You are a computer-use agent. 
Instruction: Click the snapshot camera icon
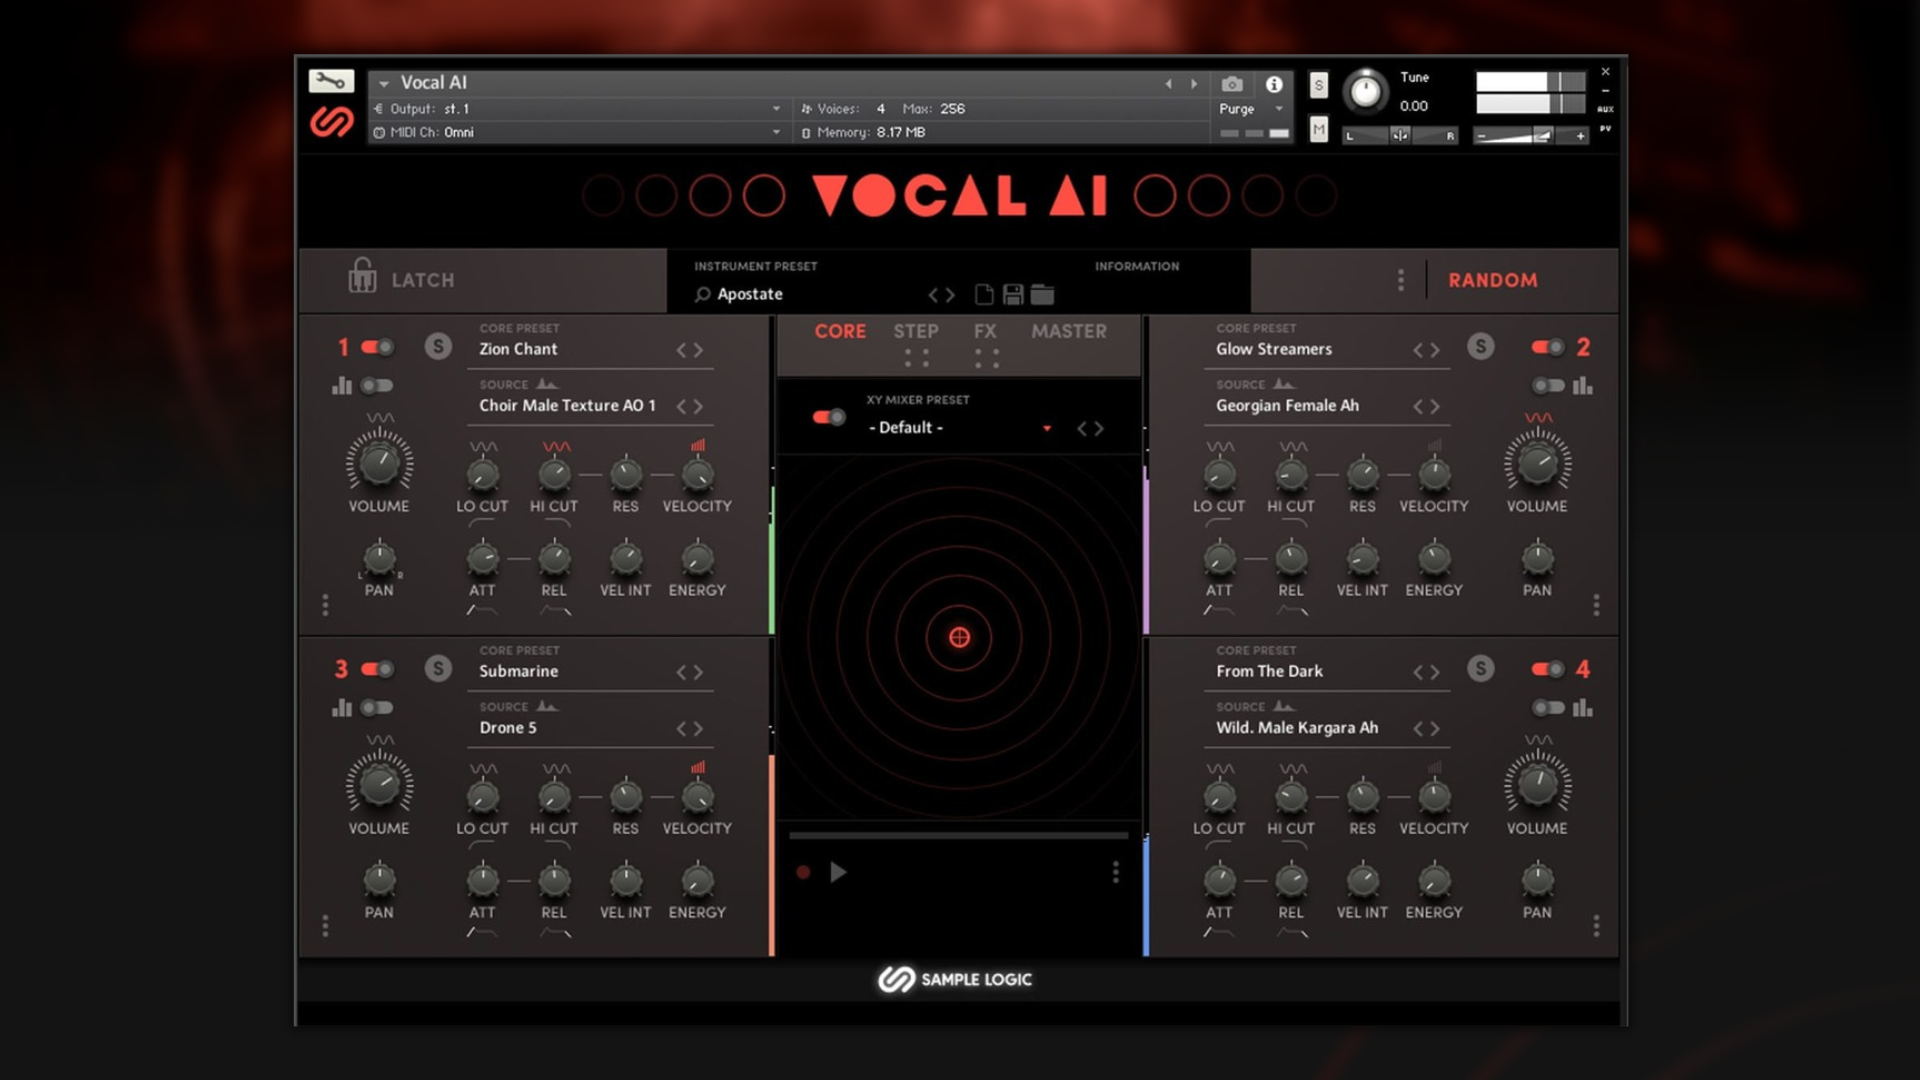pos(1232,84)
